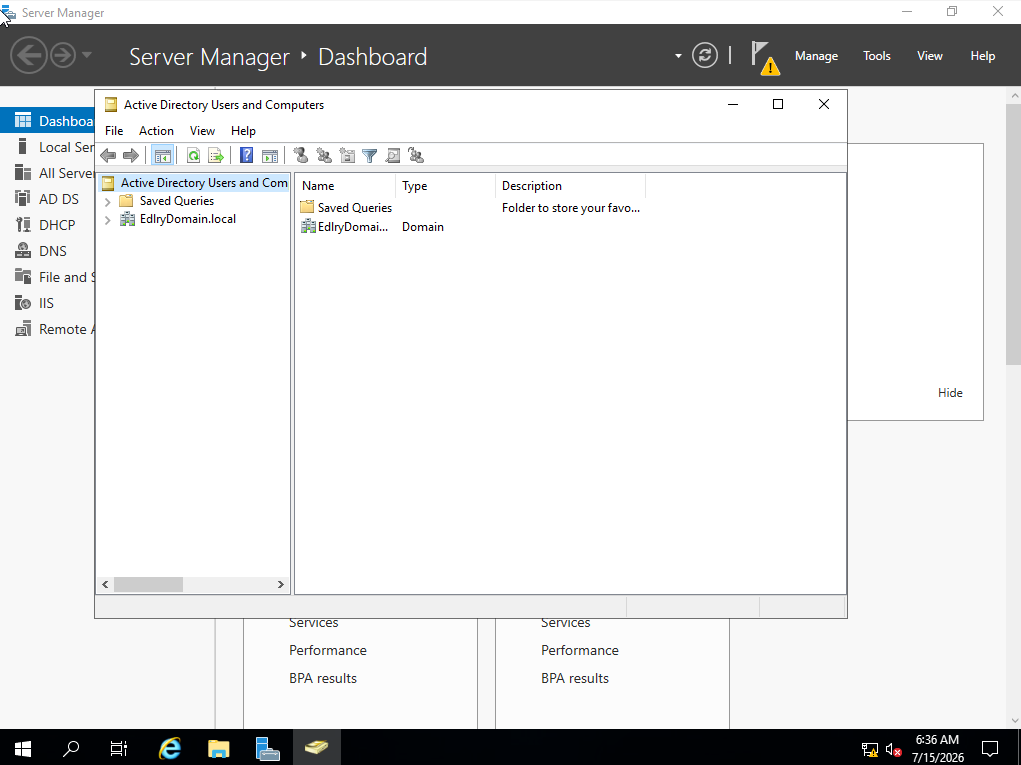Open the Notifications flag with warning

point(764,58)
